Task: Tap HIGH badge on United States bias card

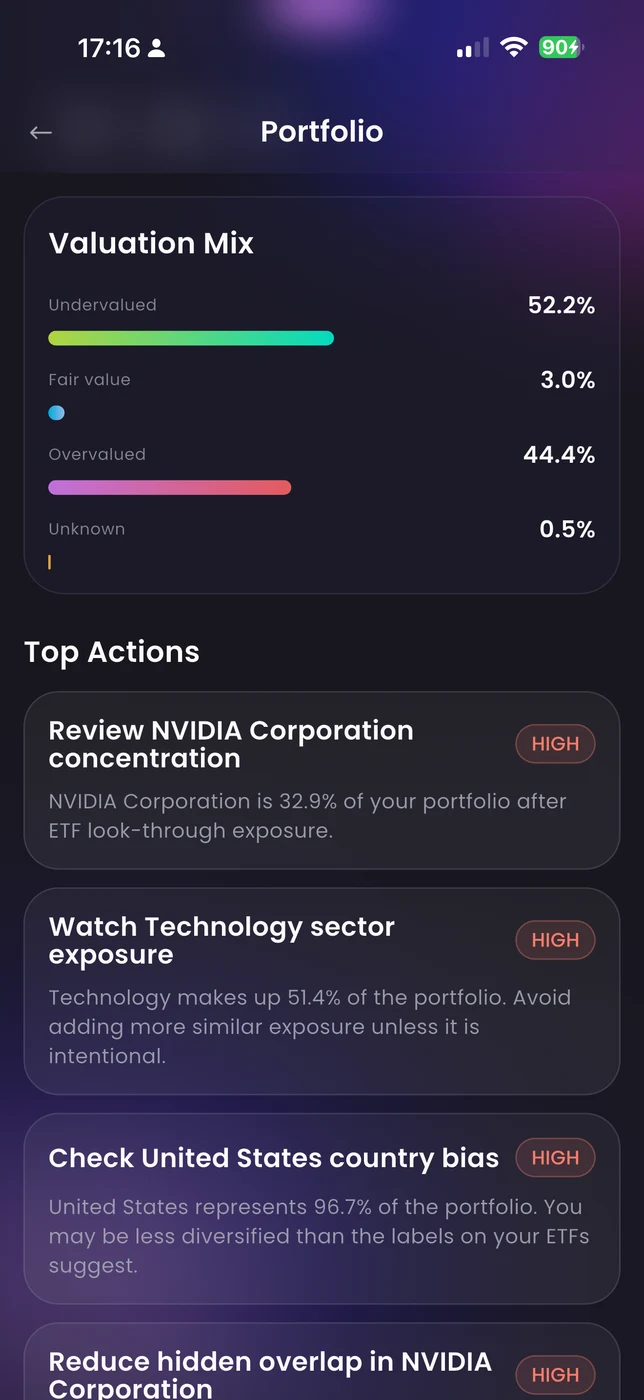Action: (x=555, y=1158)
